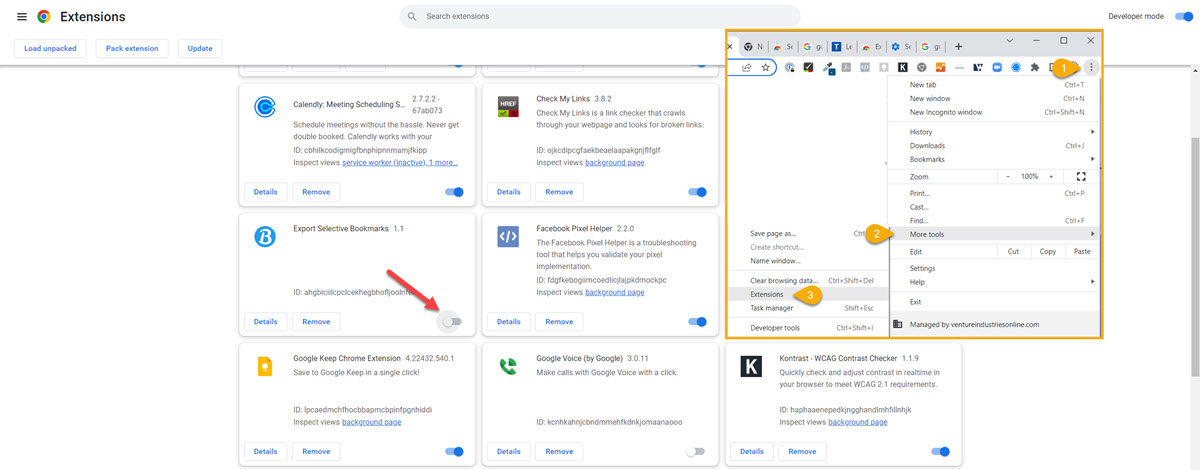
Task: Open Check My Links background page link
Action: tap(615, 162)
